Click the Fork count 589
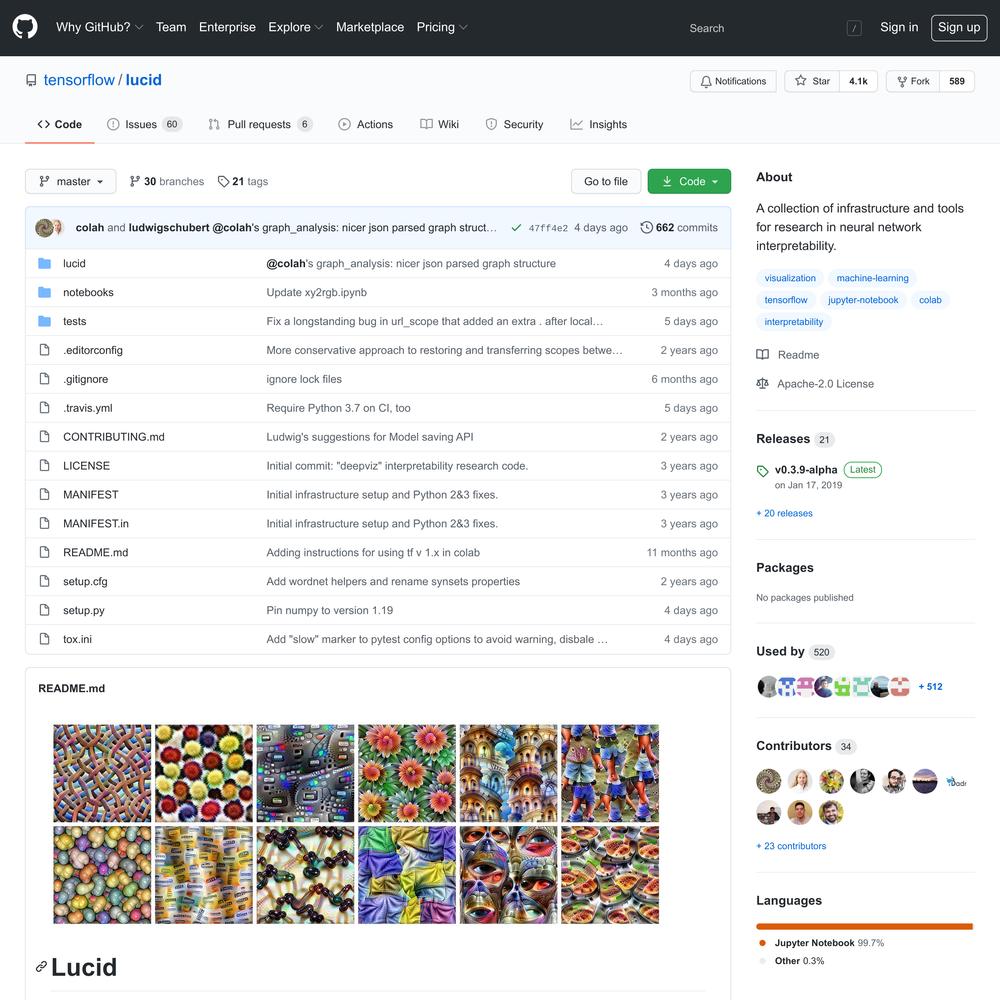The height and width of the screenshot is (1000, 1000). [957, 81]
